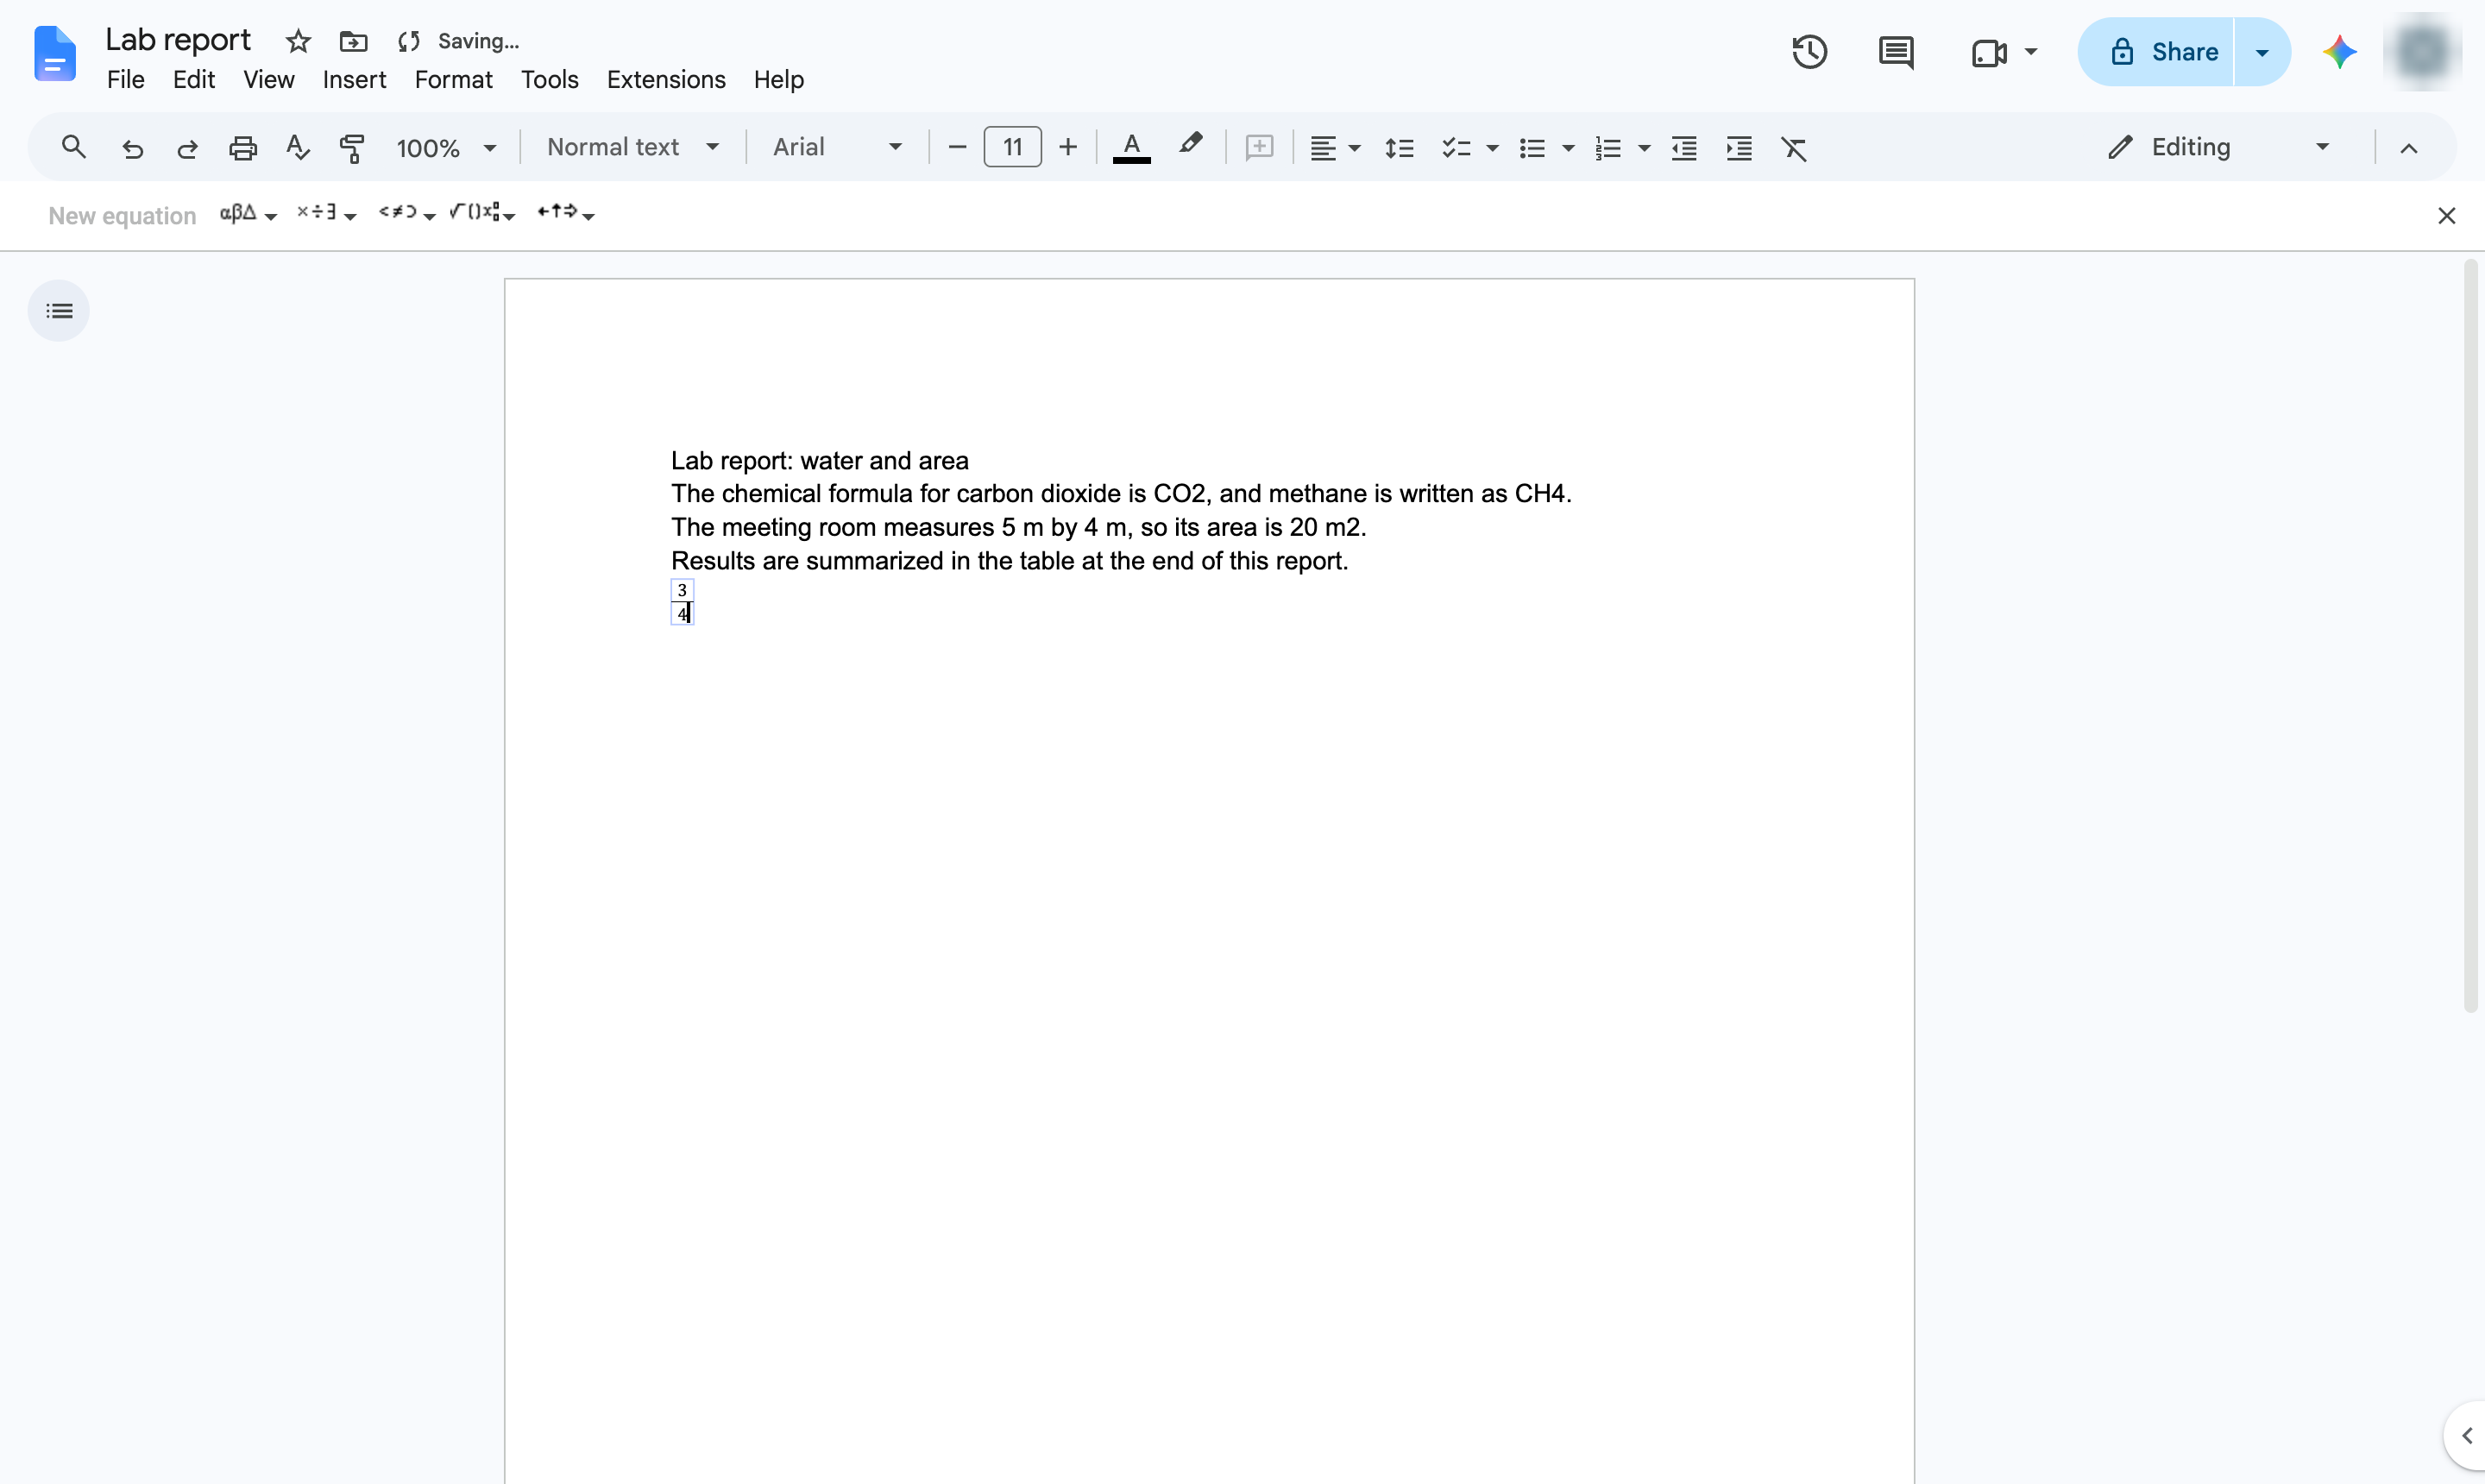
Task: Start a meeting with camera icon
Action: point(1989,52)
